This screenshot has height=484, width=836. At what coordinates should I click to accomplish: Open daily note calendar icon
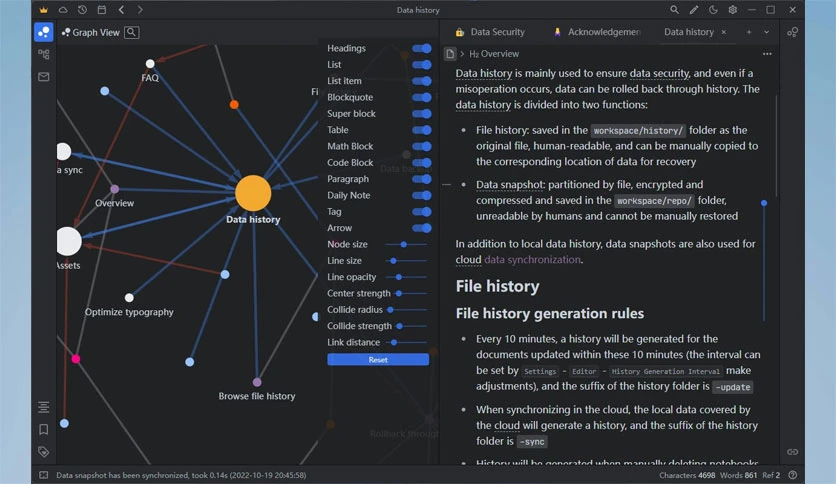[101, 10]
